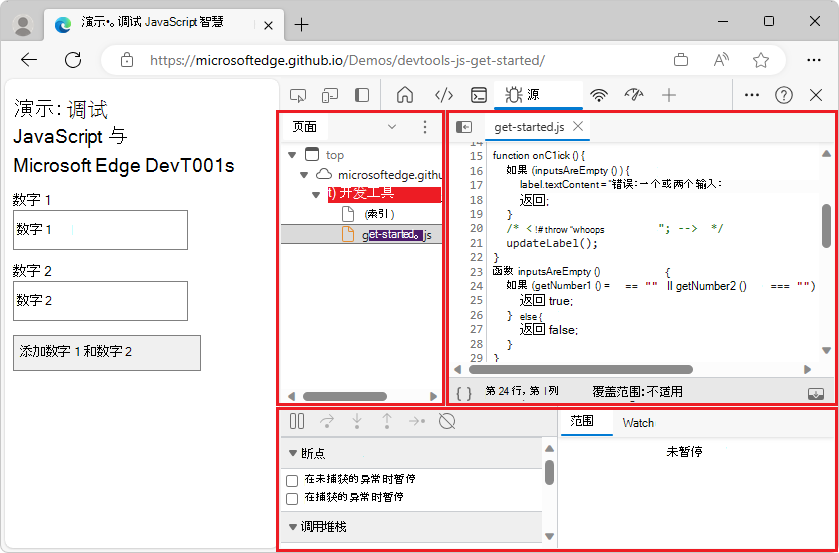Click the 数字 2 input field
The image size is (839, 553).
click(101, 301)
